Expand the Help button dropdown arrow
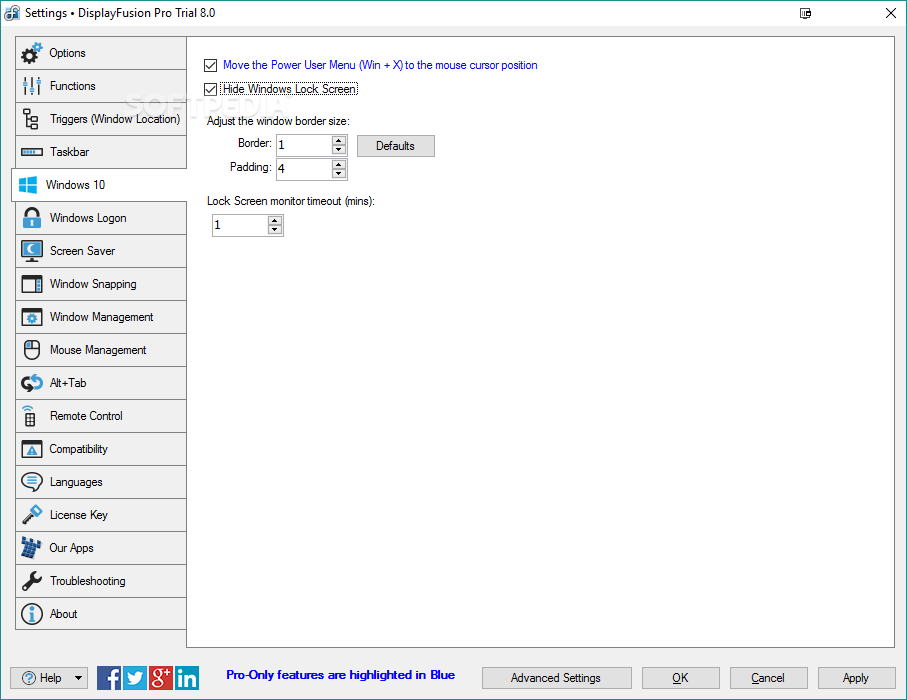Screen dimensions: 907x700 click(78, 678)
